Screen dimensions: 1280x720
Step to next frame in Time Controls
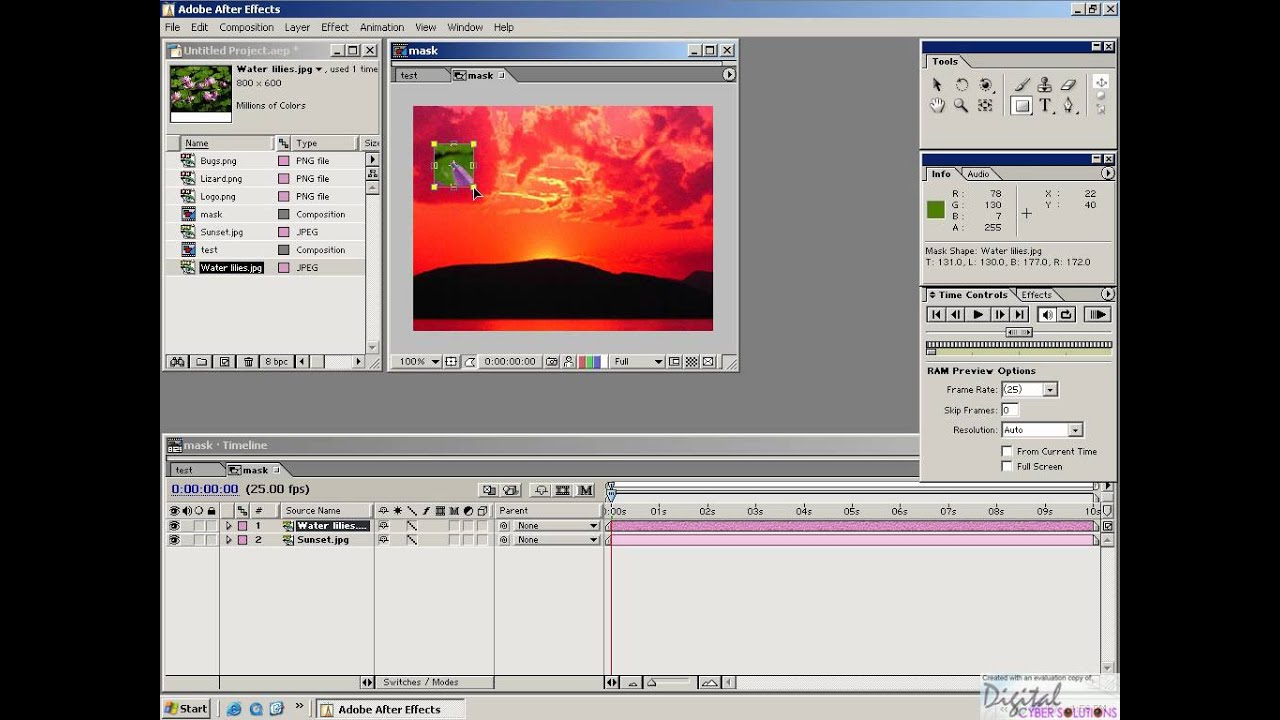[999, 315]
